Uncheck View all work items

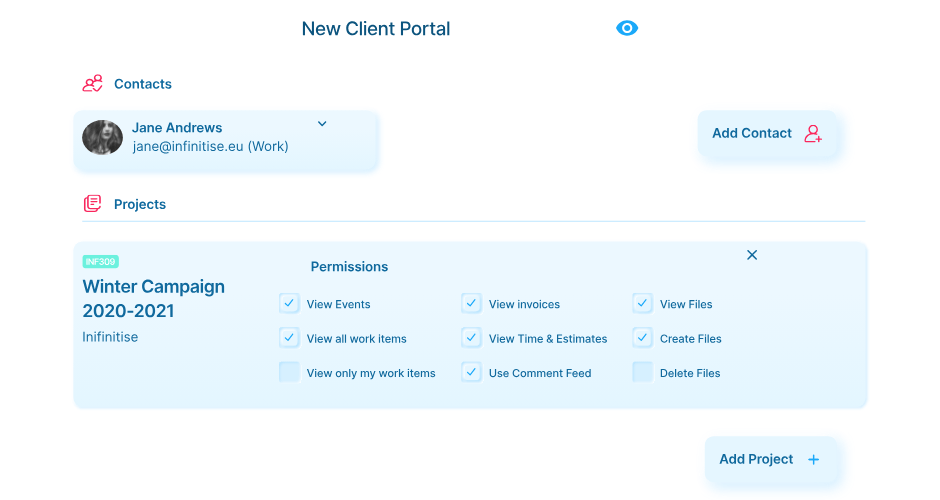[x=289, y=338]
